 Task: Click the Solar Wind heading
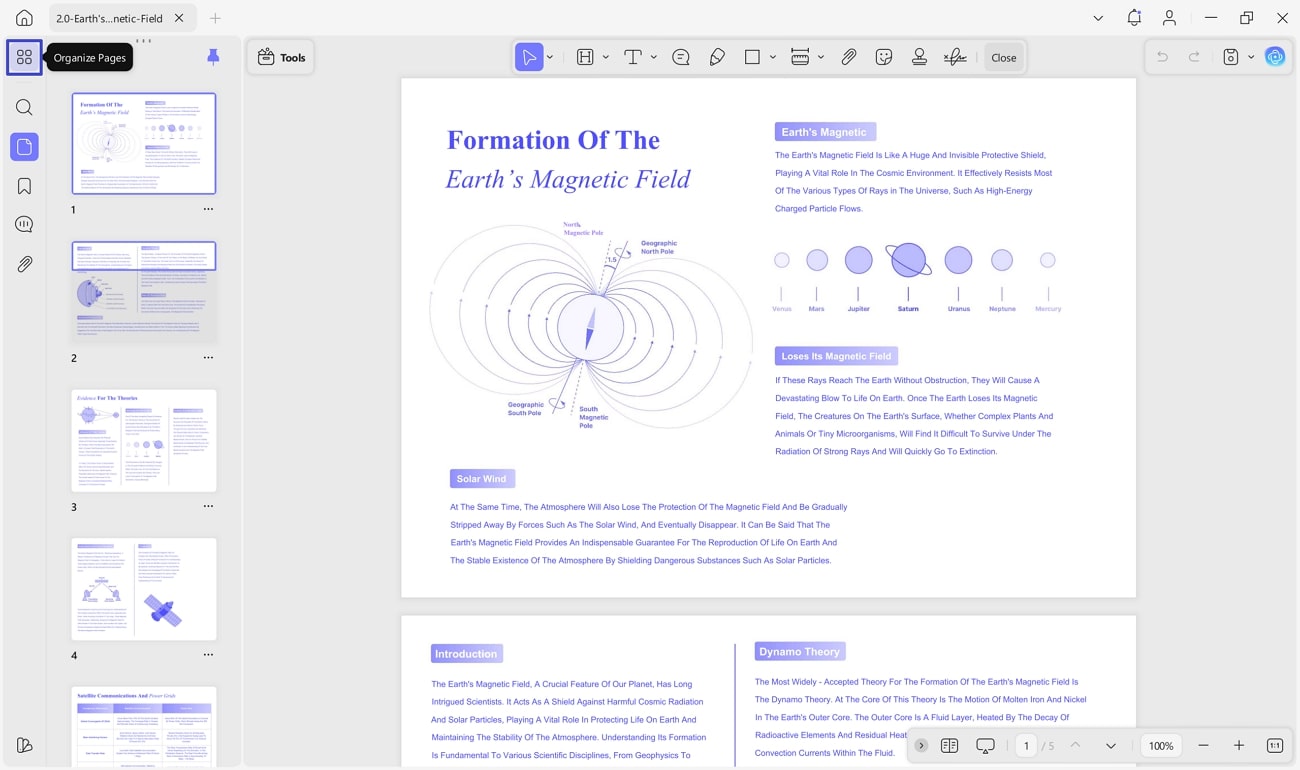coord(482,479)
